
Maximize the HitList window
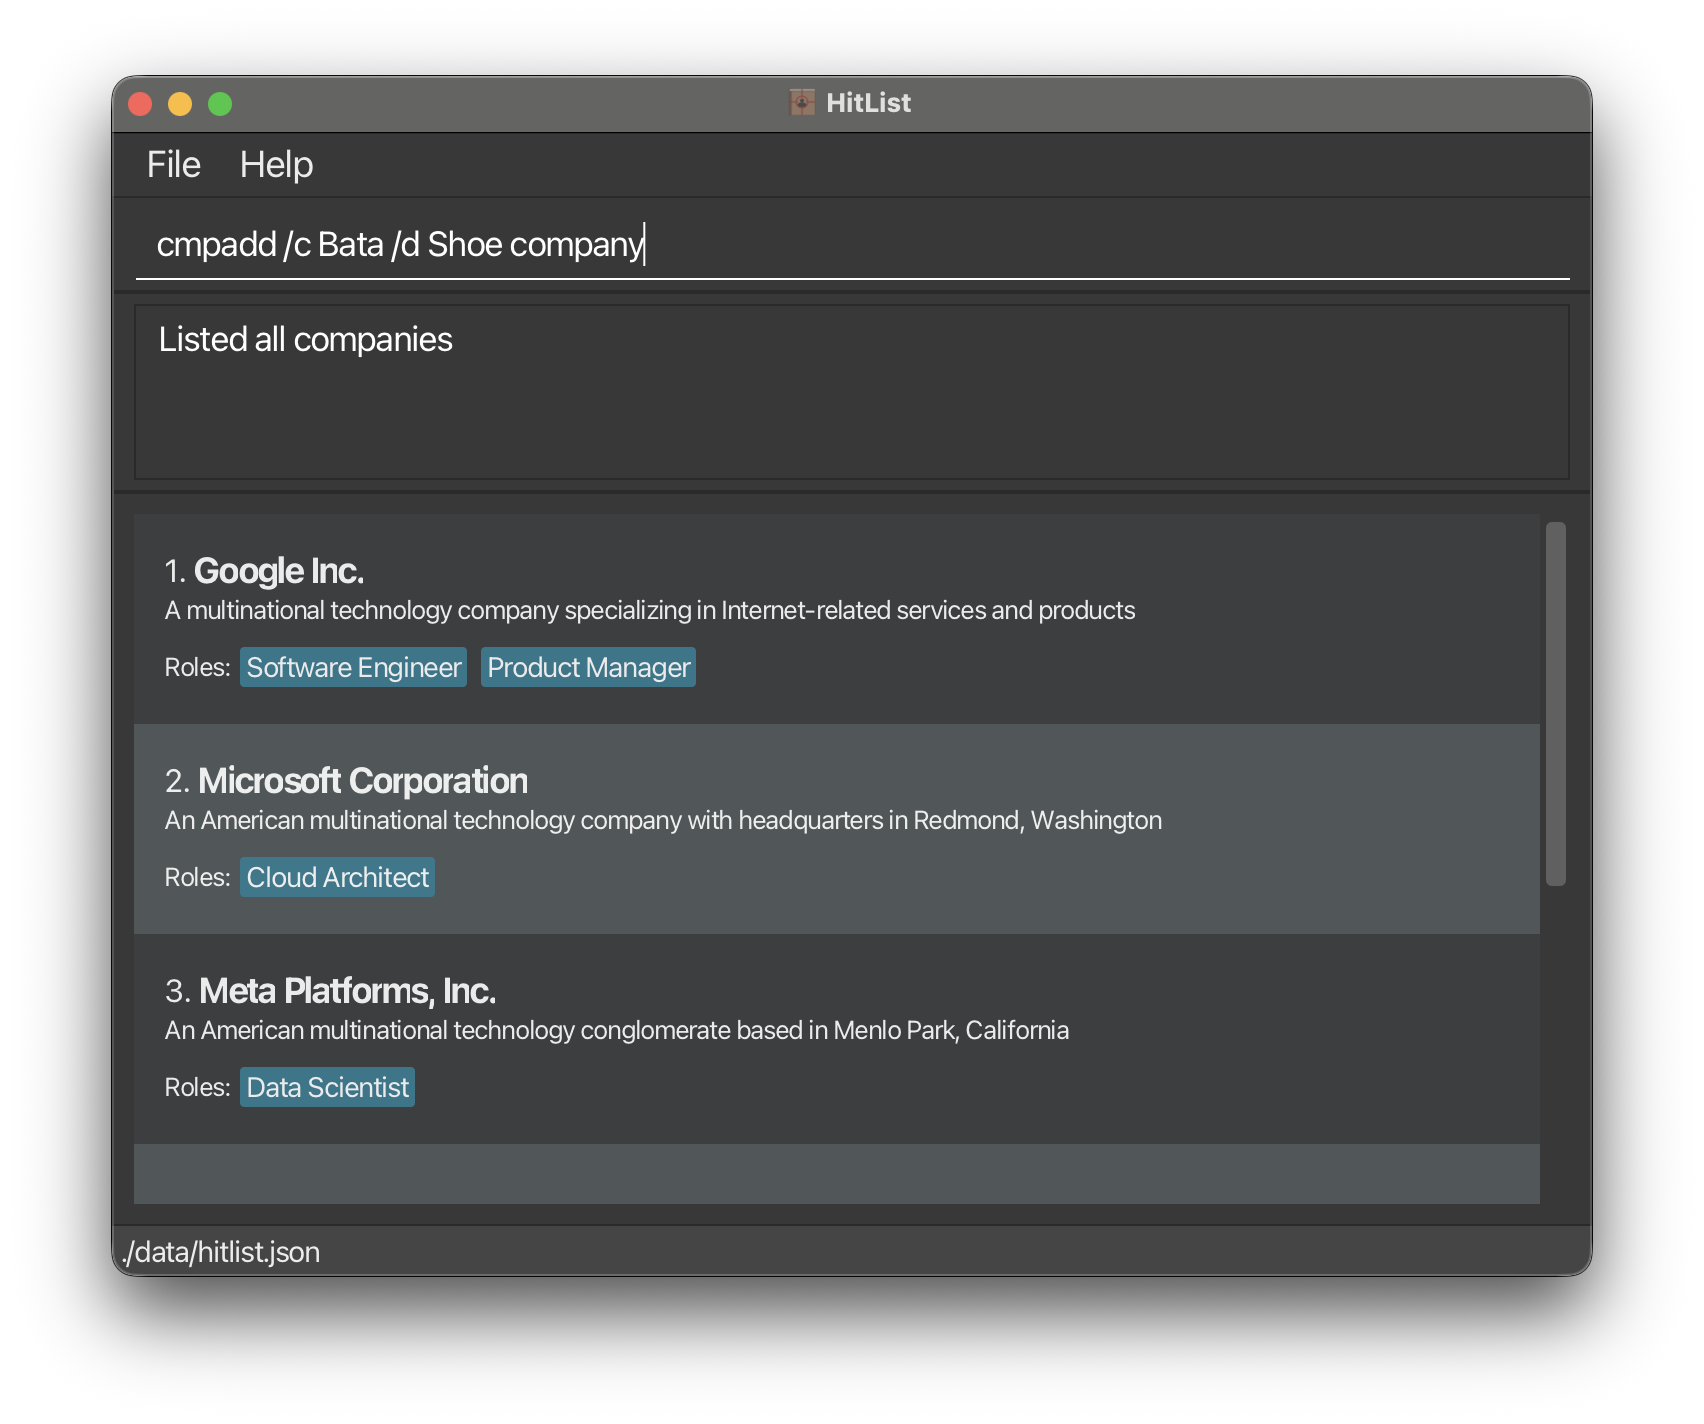(220, 104)
